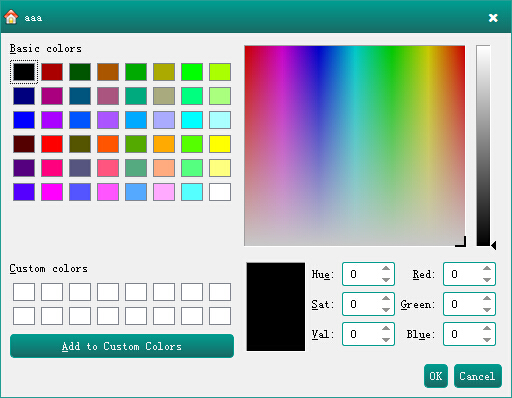The image size is (512, 398).
Task: Increase the Hue value with up arrow
Action: [386, 268]
